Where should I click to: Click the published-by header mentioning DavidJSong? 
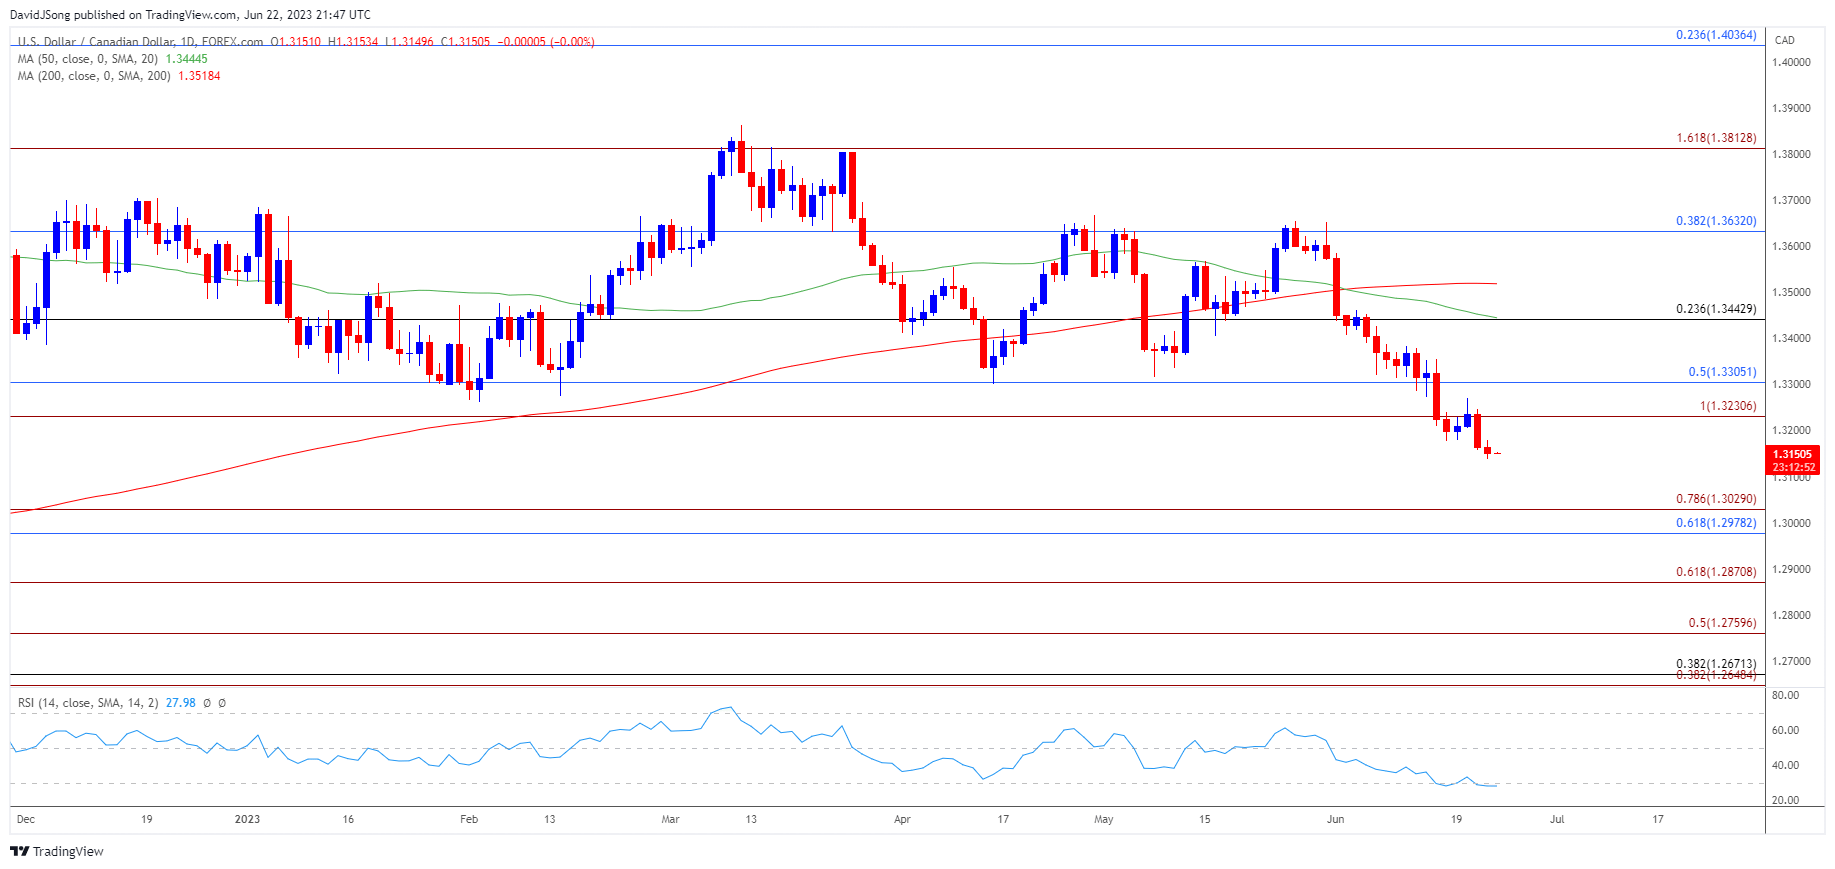point(190,15)
